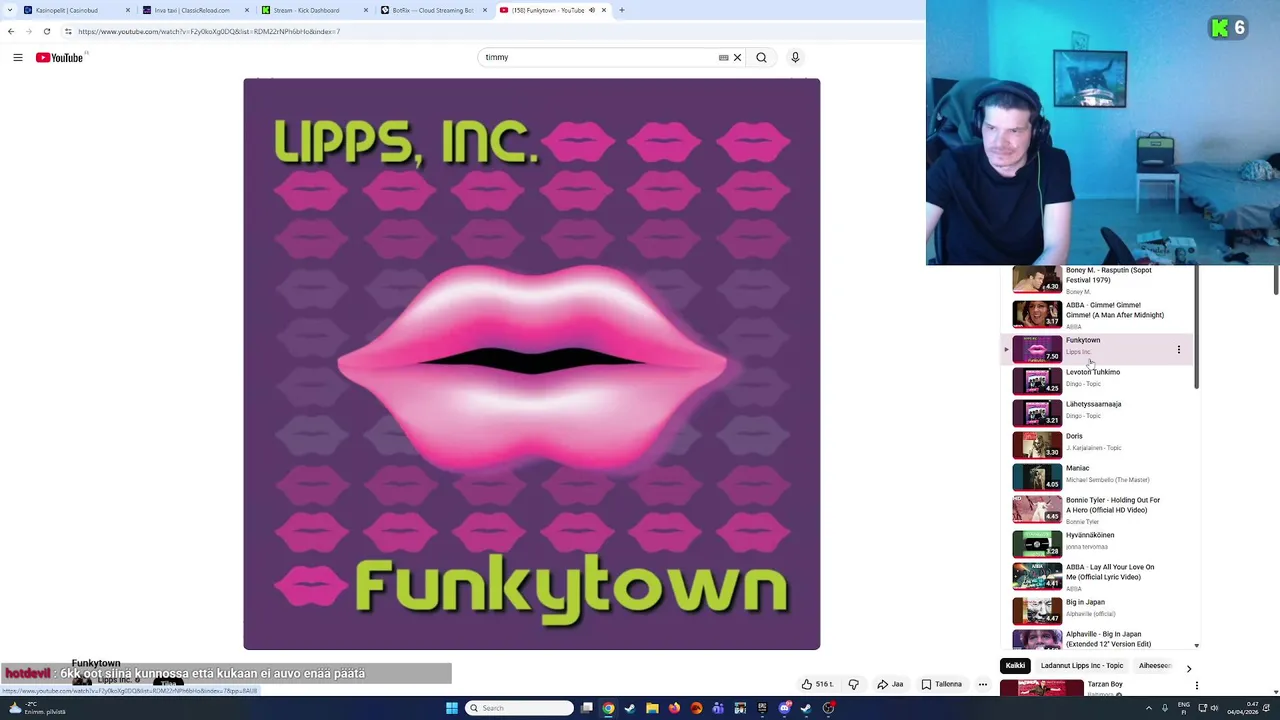
Task: Open tab search dropdown arrow
Action: click(8, 10)
